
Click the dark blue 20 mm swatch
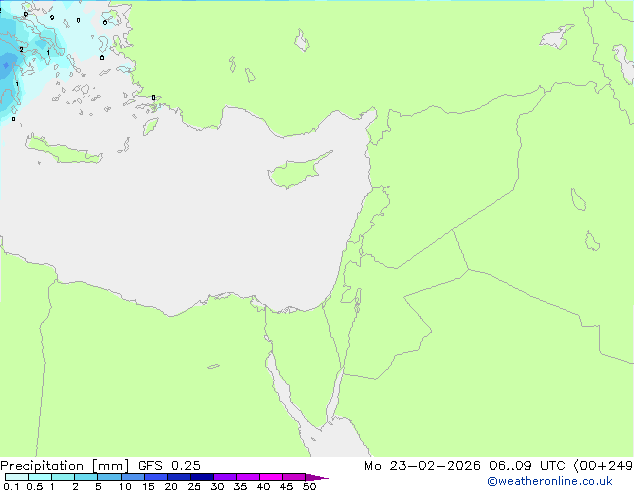(179, 477)
